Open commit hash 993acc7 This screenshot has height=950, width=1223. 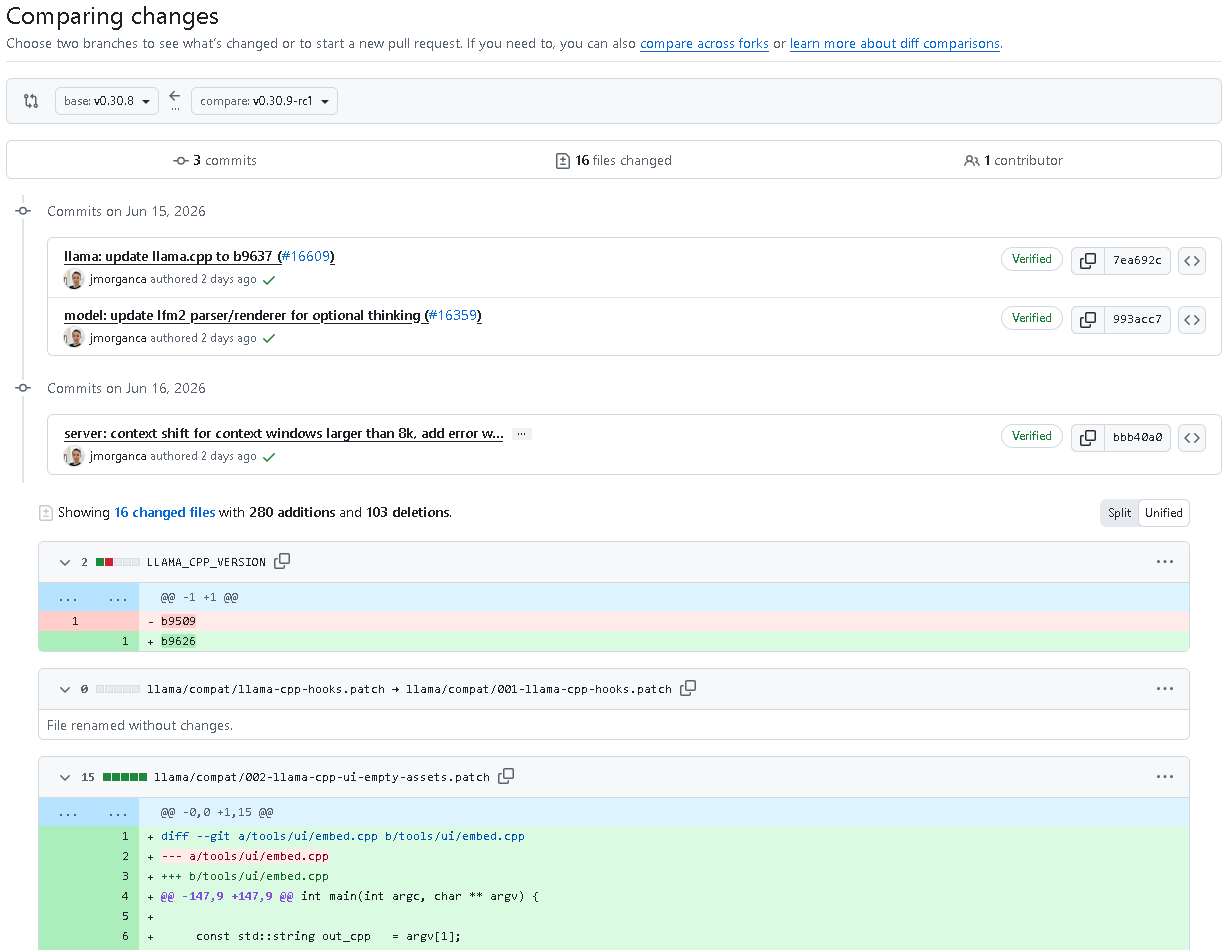pos(1137,319)
